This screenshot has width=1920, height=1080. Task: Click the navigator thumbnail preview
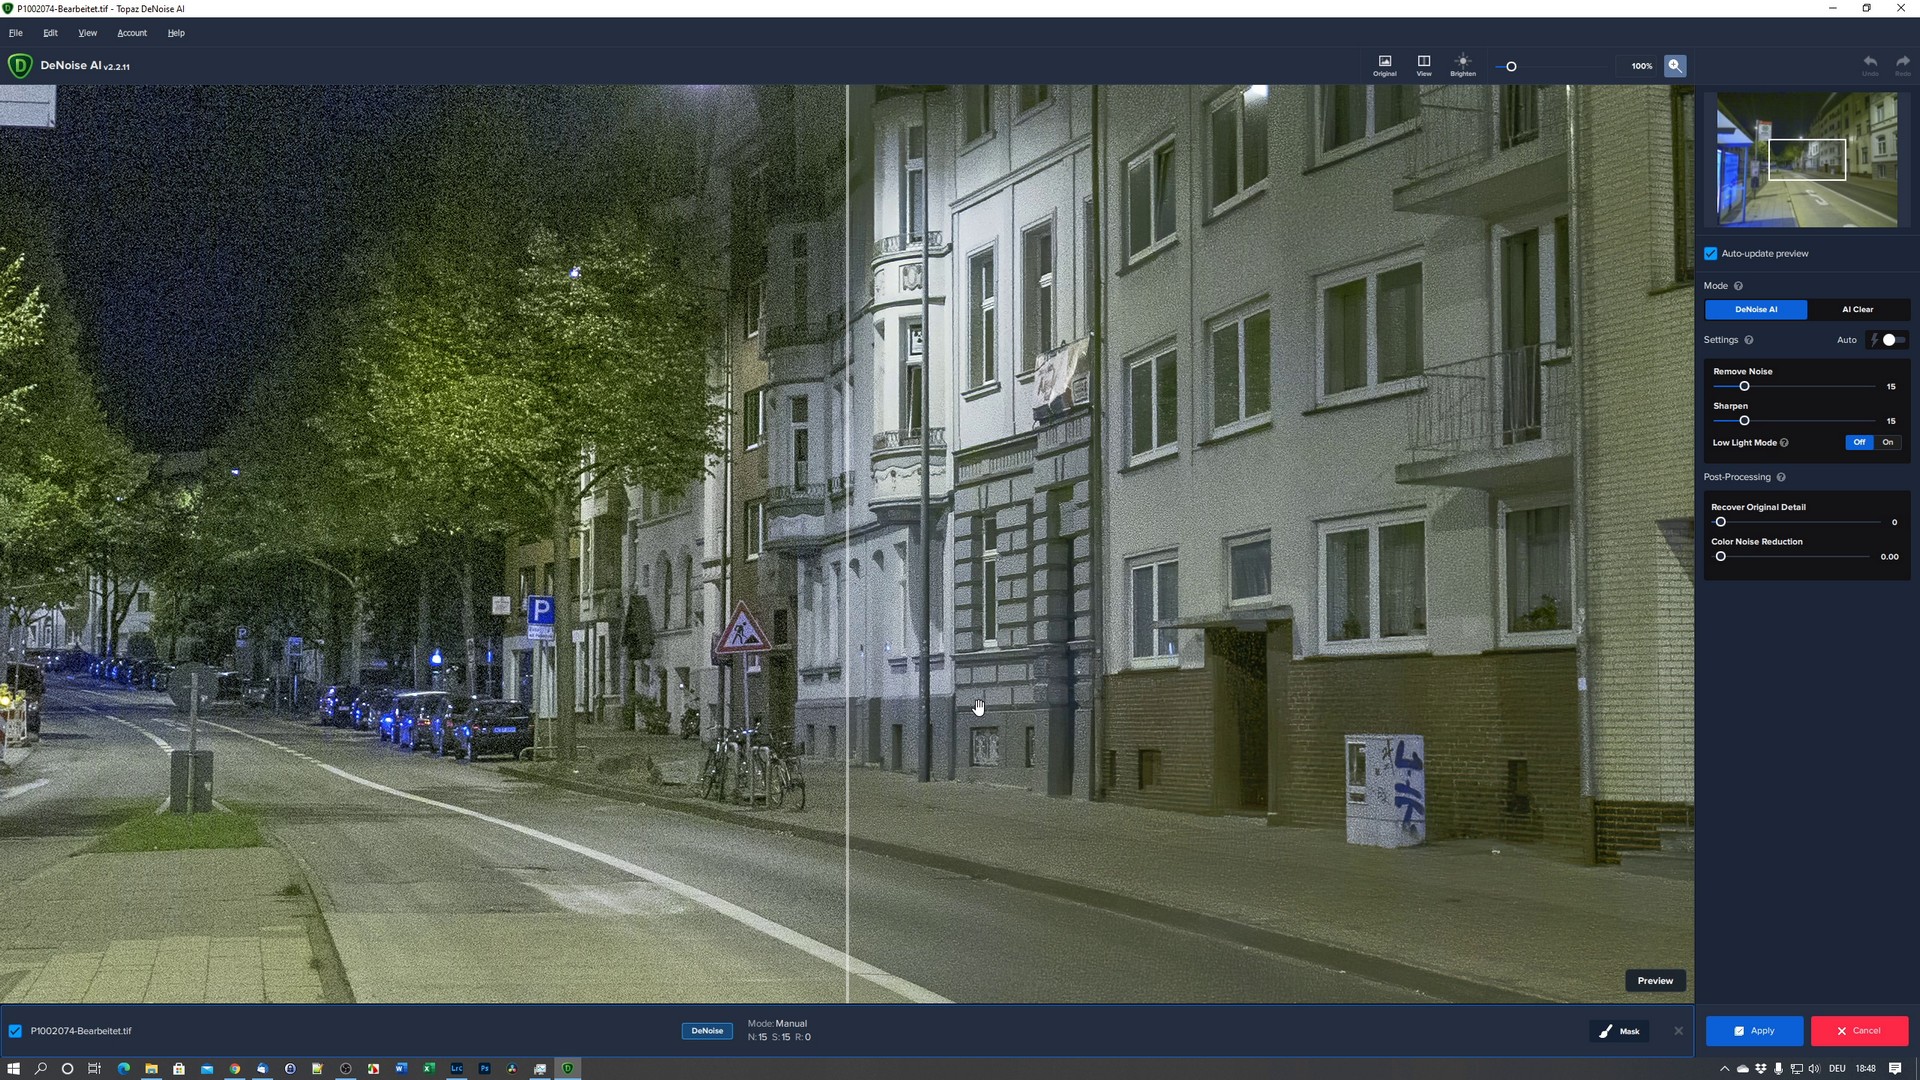[1807, 159]
